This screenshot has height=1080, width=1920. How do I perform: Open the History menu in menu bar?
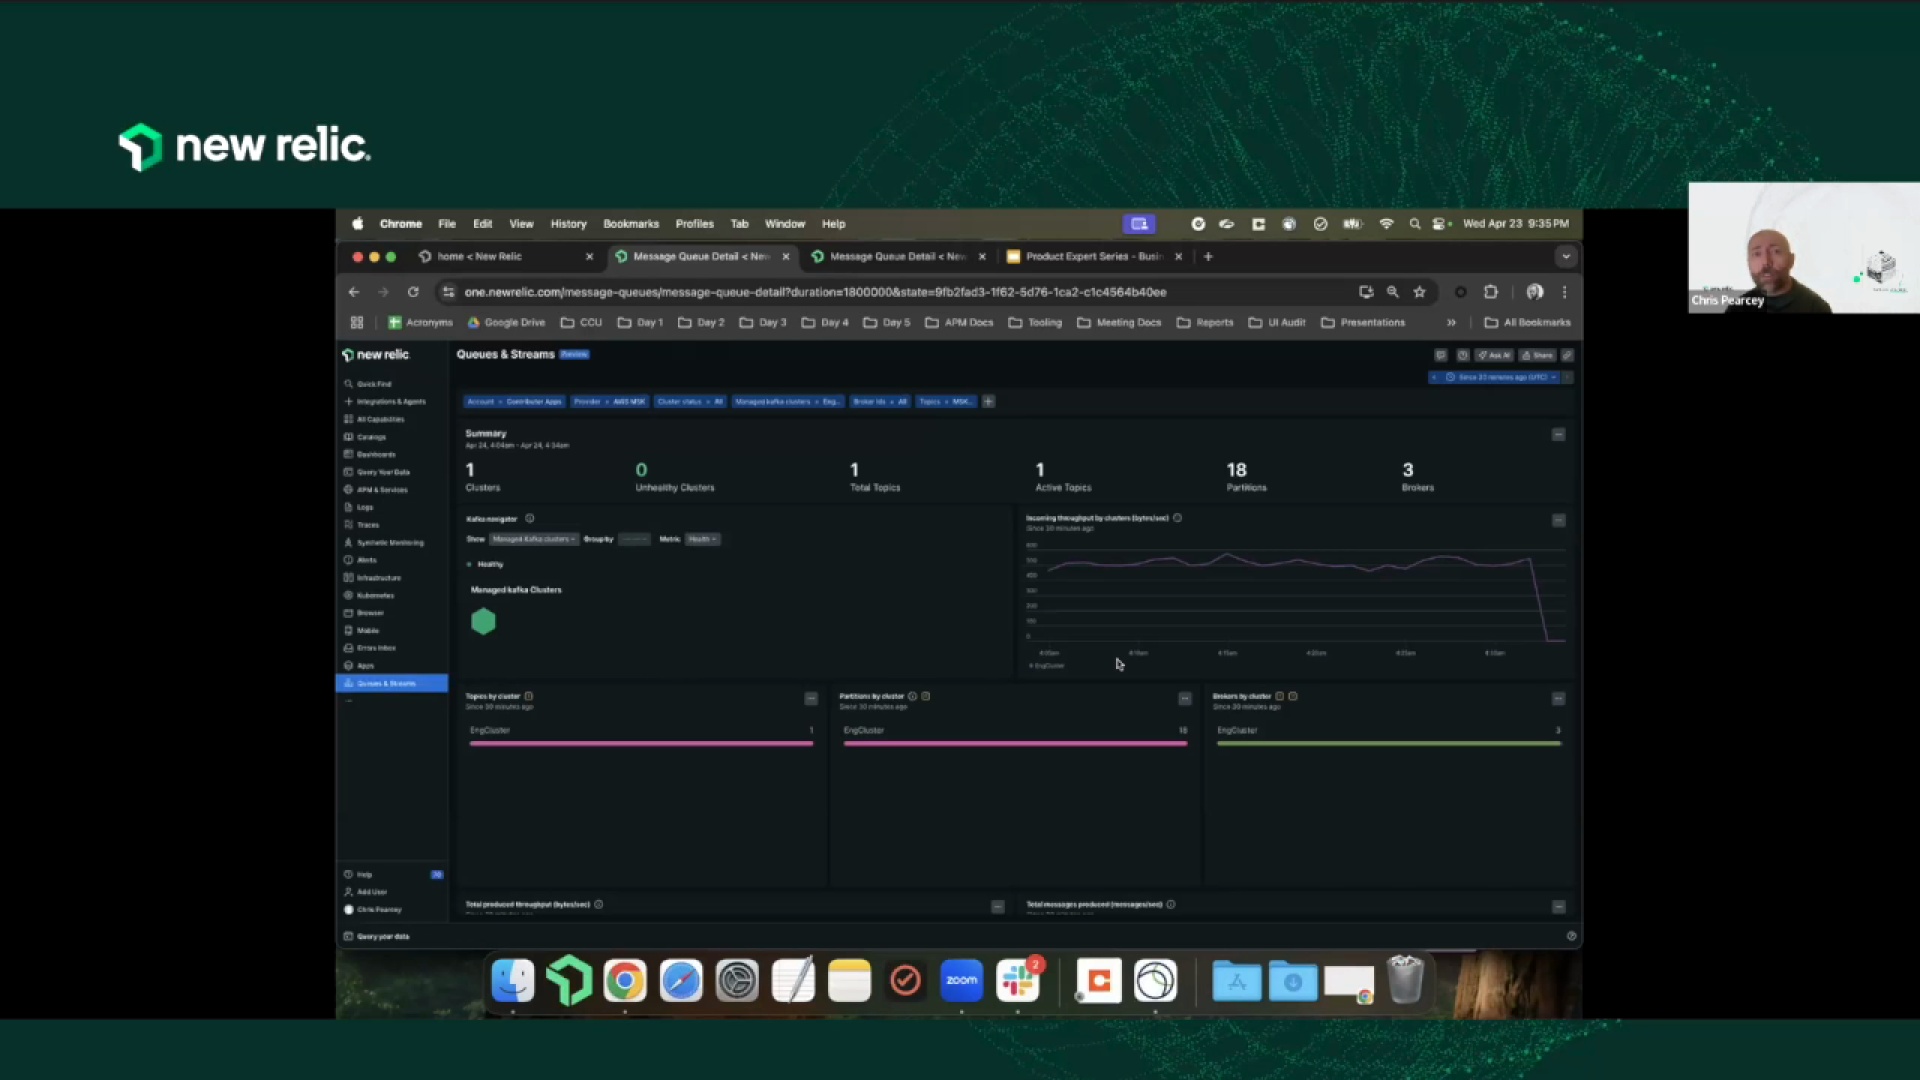point(568,224)
